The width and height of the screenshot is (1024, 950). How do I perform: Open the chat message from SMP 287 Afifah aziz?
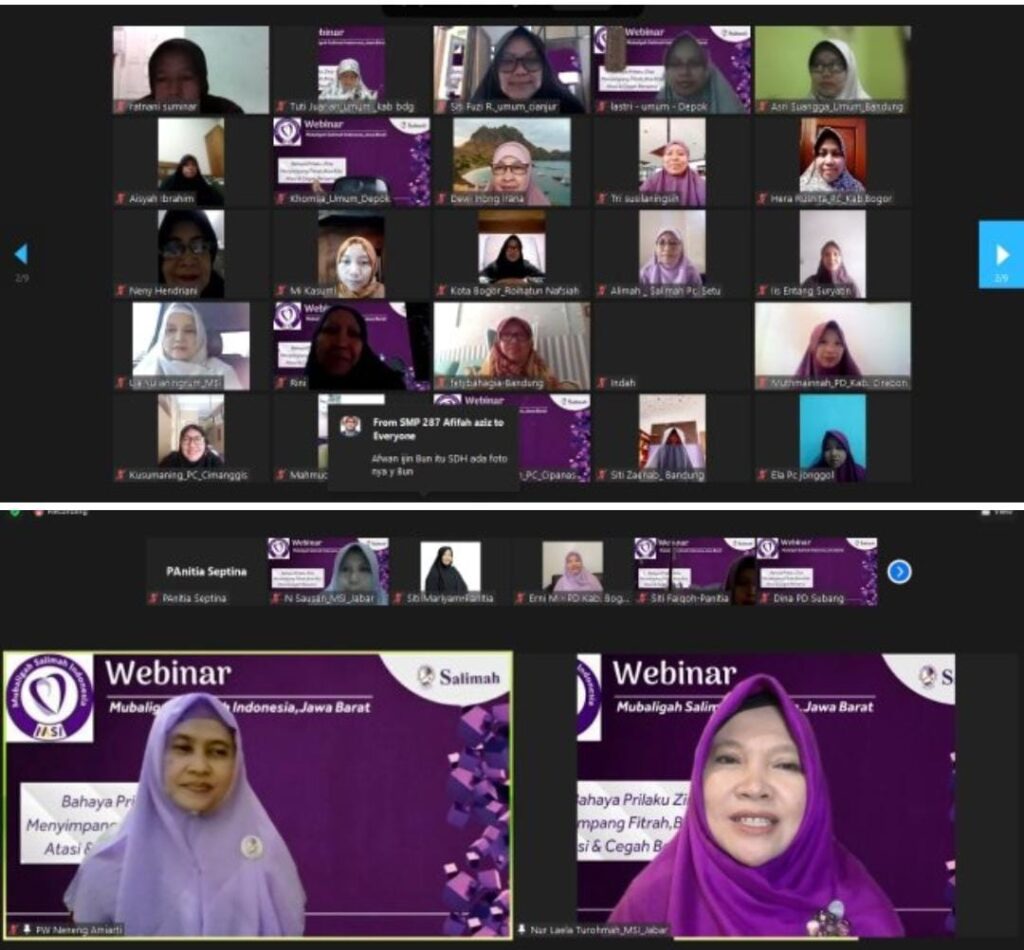coord(422,445)
